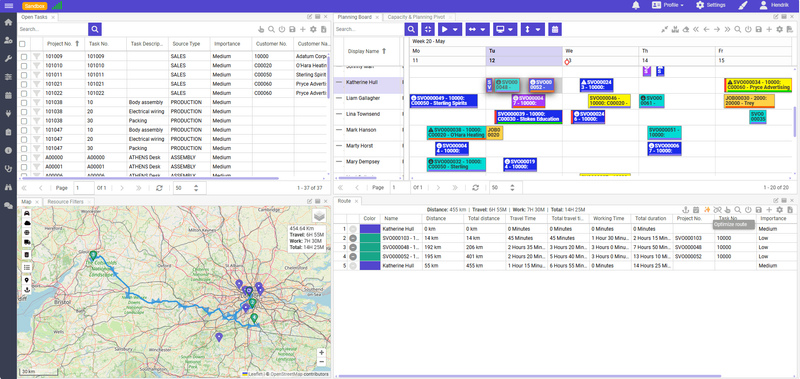Click the color swatch of SVO000052 route row
This screenshot has width=800, height=379.
(x=370, y=257)
